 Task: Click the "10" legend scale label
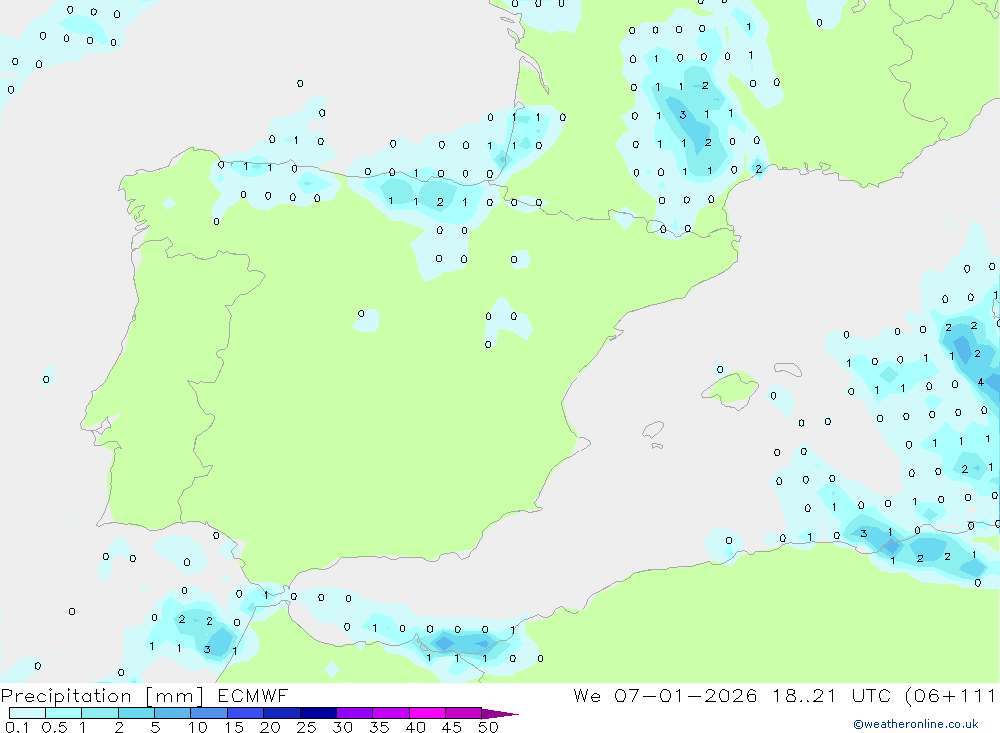click(x=198, y=727)
